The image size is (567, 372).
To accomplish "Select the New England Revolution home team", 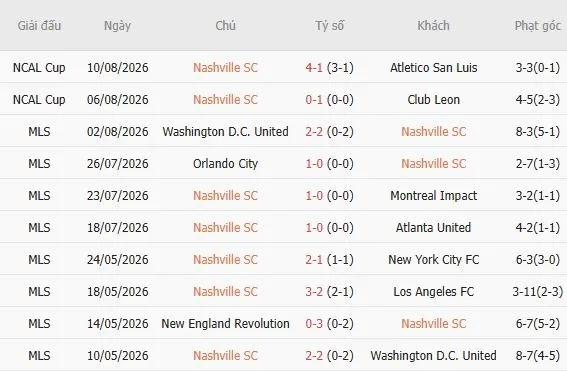I will (x=225, y=324).
